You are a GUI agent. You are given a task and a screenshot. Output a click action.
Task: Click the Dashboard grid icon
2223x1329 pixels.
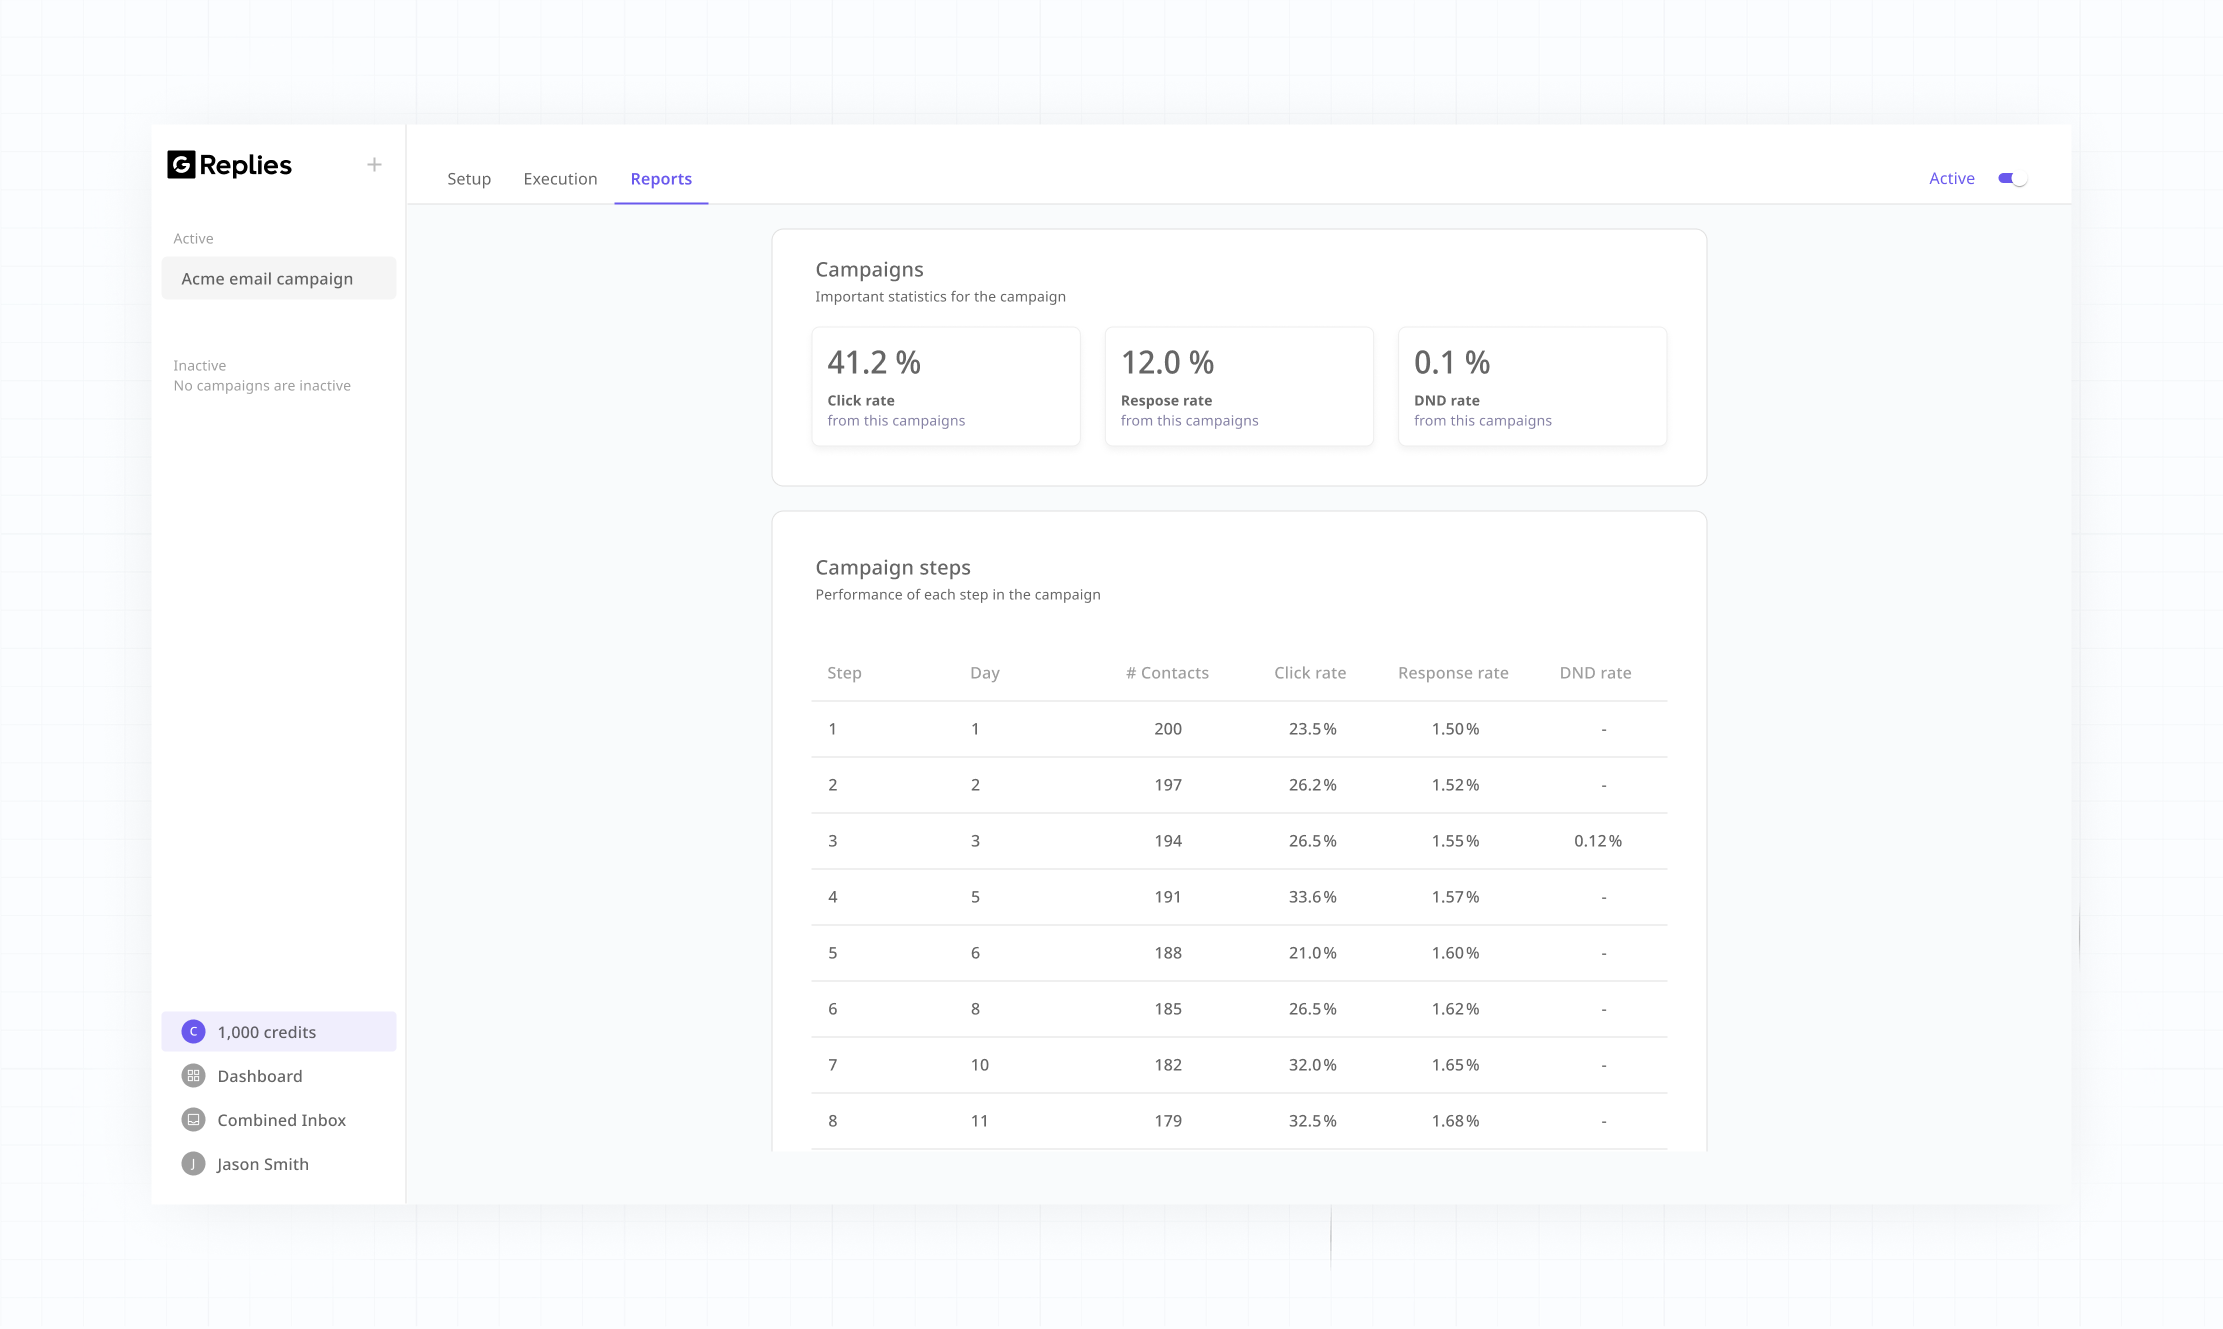[193, 1076]
